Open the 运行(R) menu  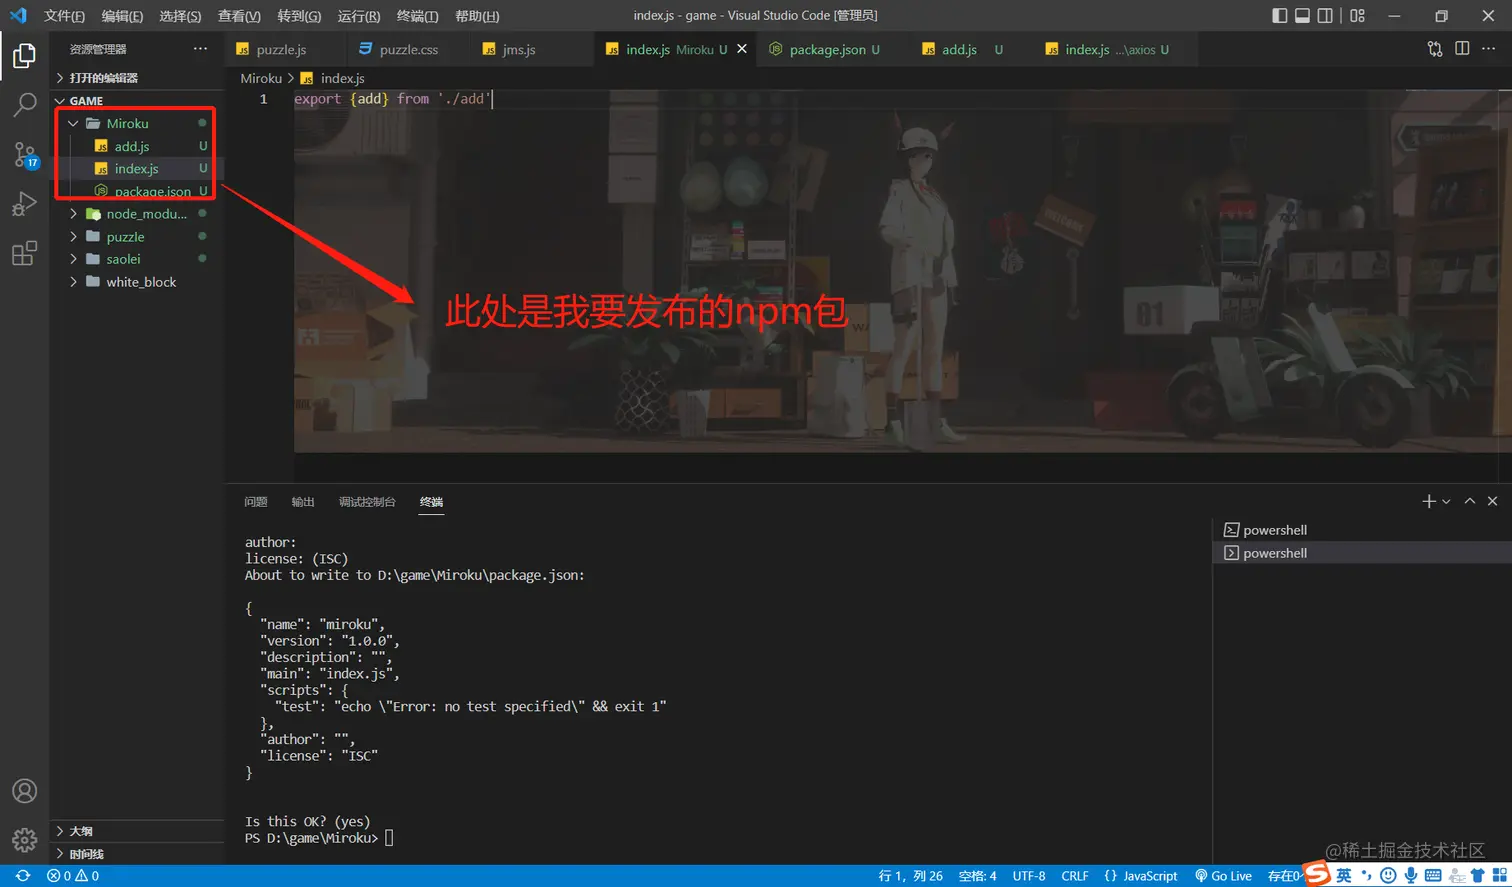tap(359, 16)
